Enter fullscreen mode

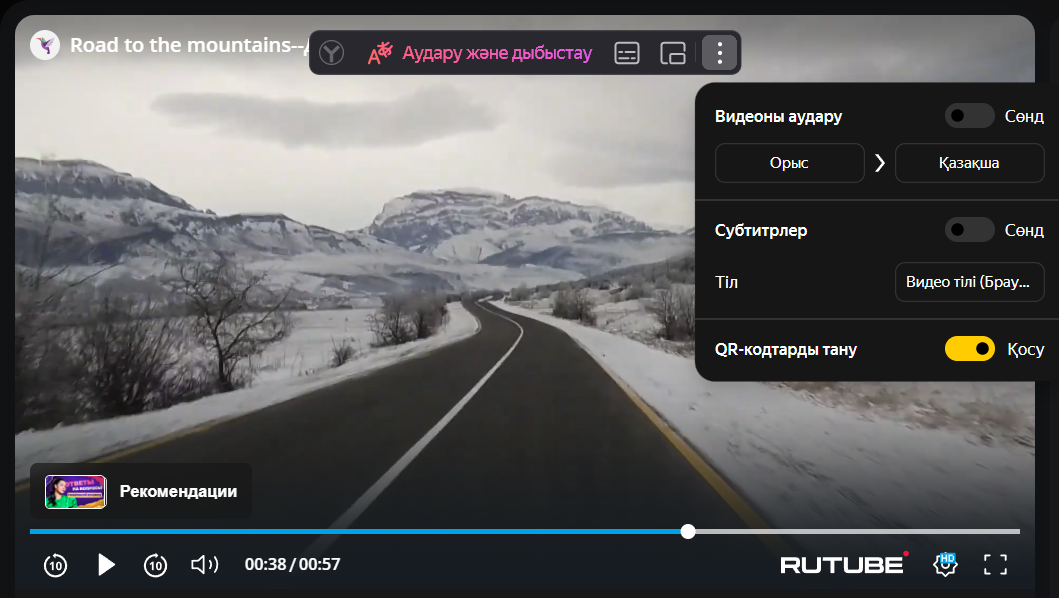[x=995, y=564]
